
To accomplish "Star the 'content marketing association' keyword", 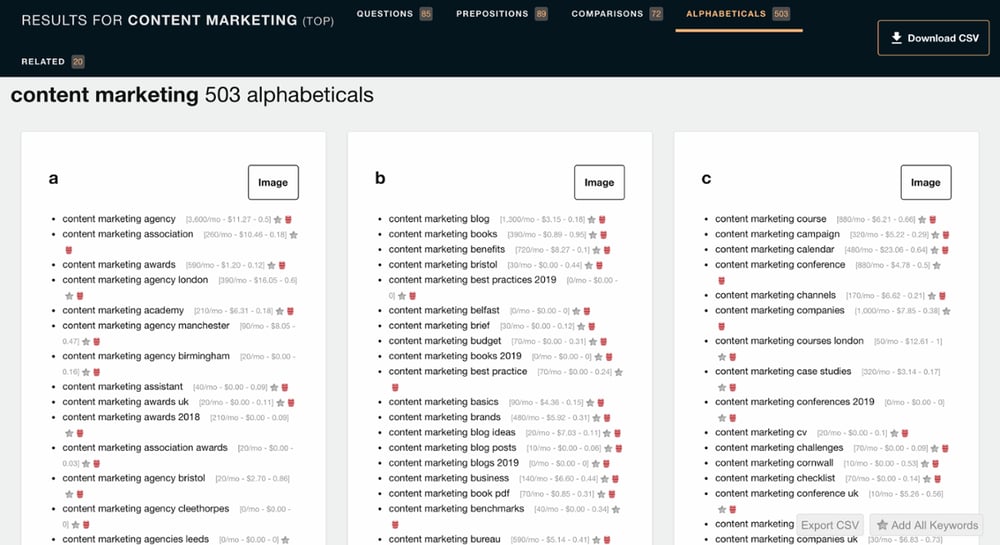I will tap(294, 235).
